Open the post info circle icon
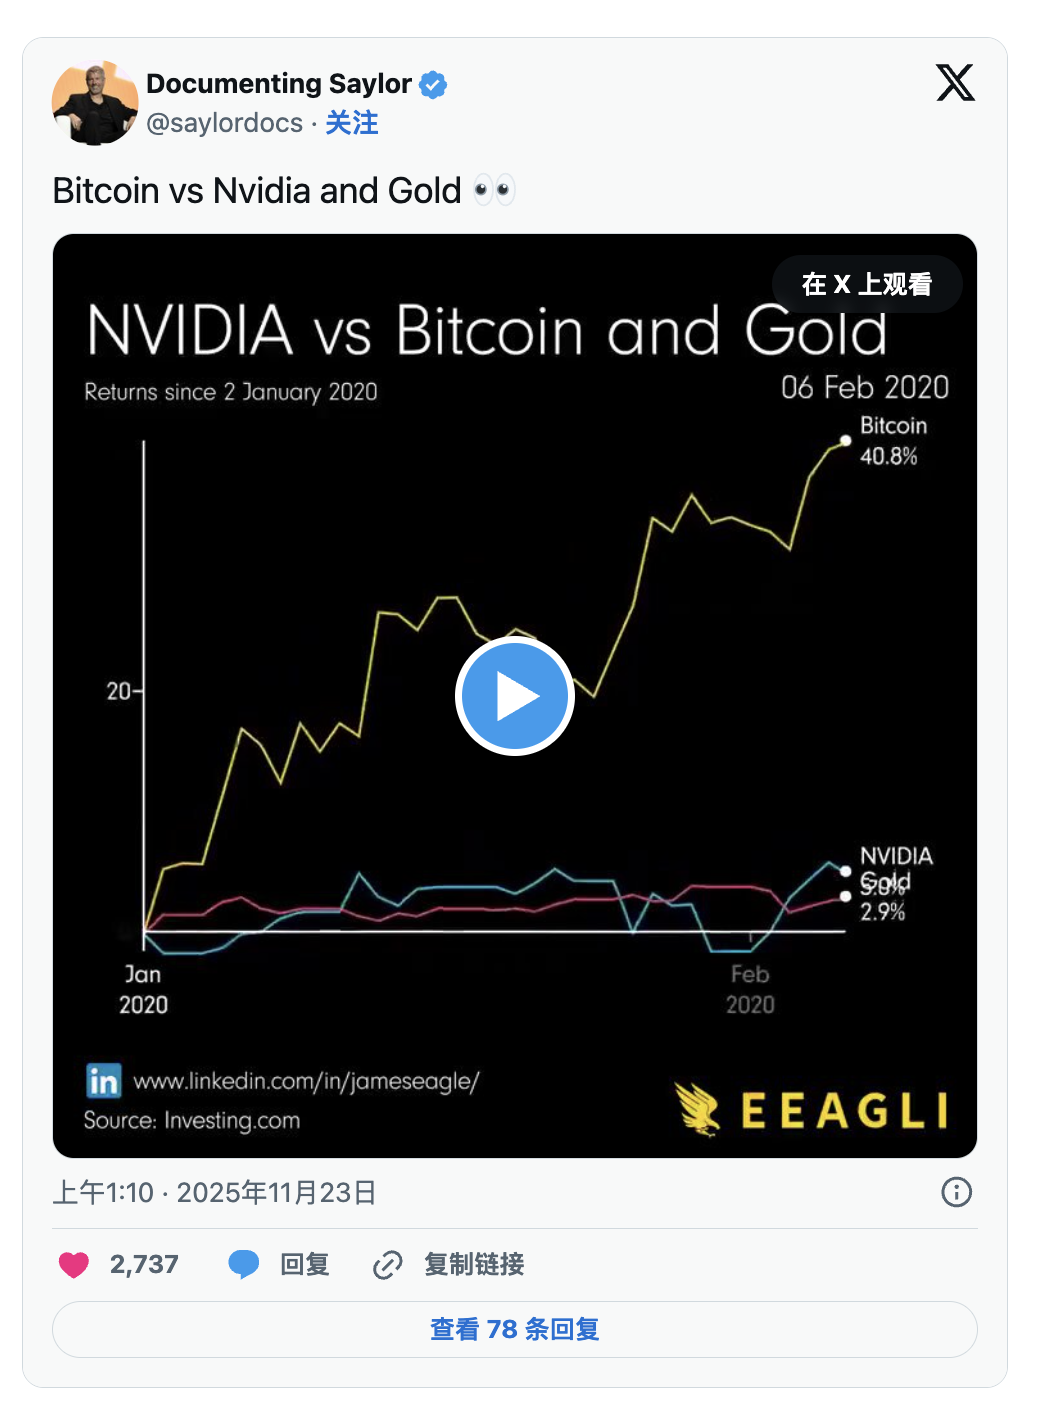The image size is (1042, 1418). pos(956,1192)
